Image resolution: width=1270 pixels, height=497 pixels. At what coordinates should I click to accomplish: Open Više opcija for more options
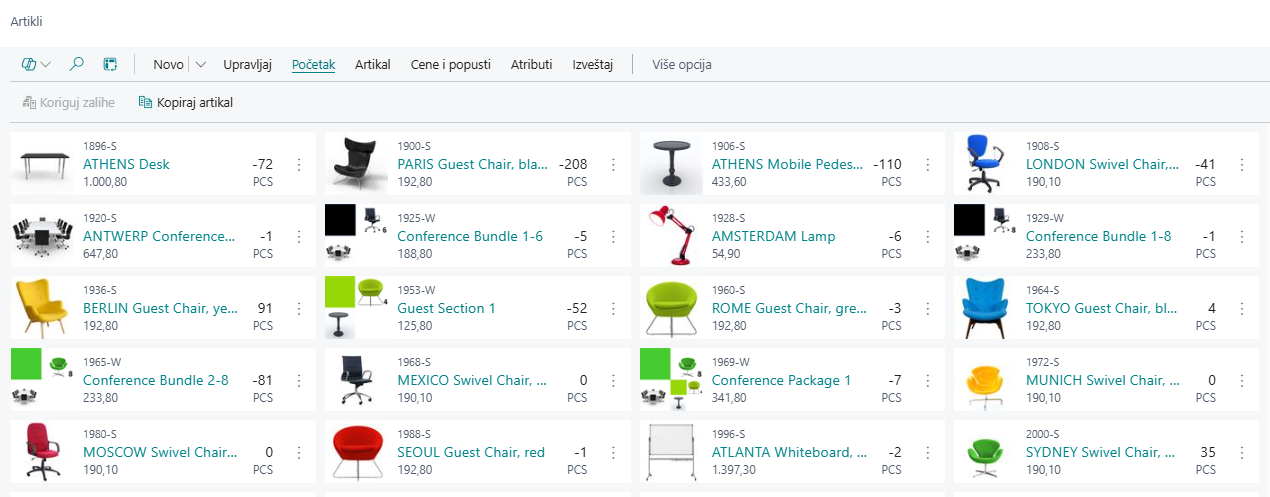tap(681, 64)
